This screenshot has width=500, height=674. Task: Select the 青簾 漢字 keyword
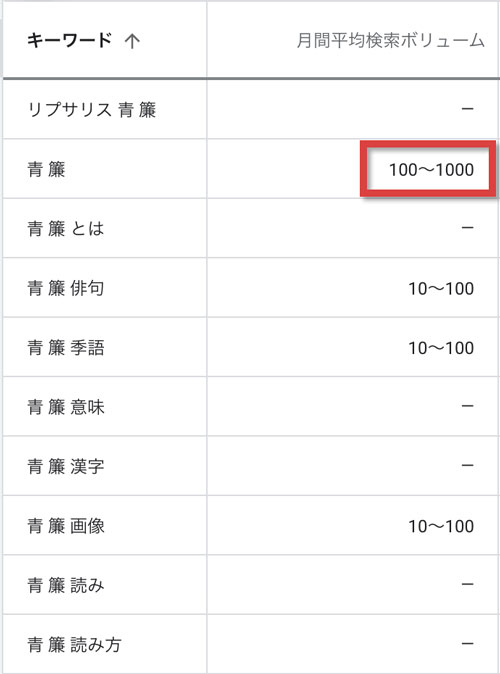(66, 466)
